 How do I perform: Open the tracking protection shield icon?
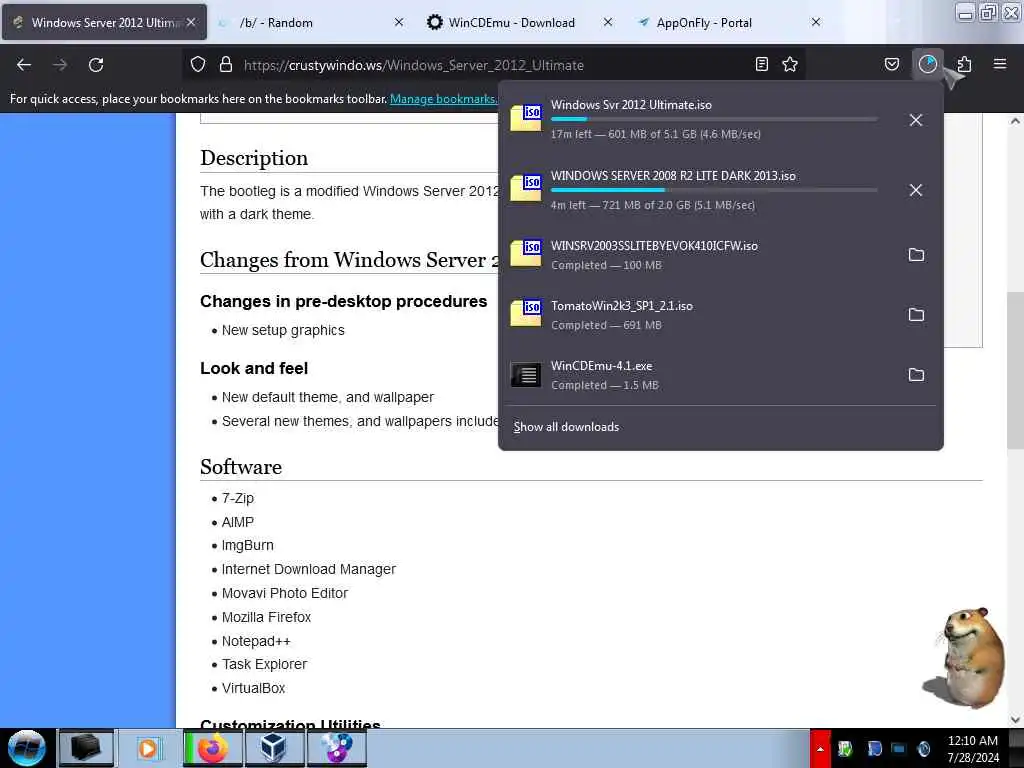pyautogui.click(x=198, y=65)
